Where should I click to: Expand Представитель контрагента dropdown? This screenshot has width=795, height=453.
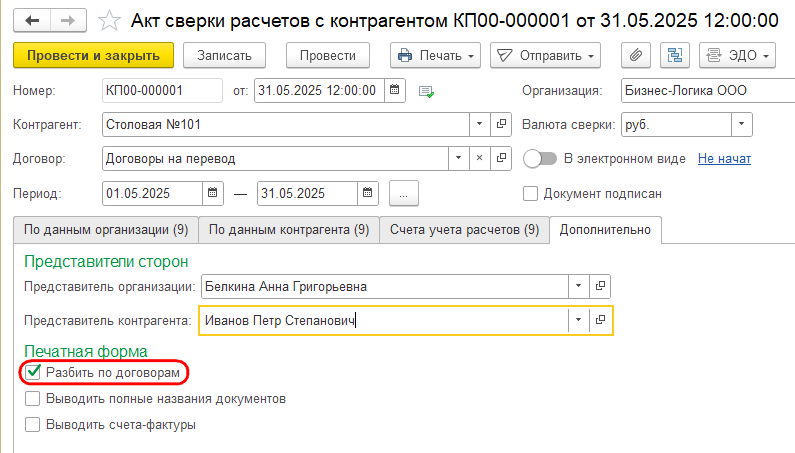pyautogui.click(x=578, y=320)
